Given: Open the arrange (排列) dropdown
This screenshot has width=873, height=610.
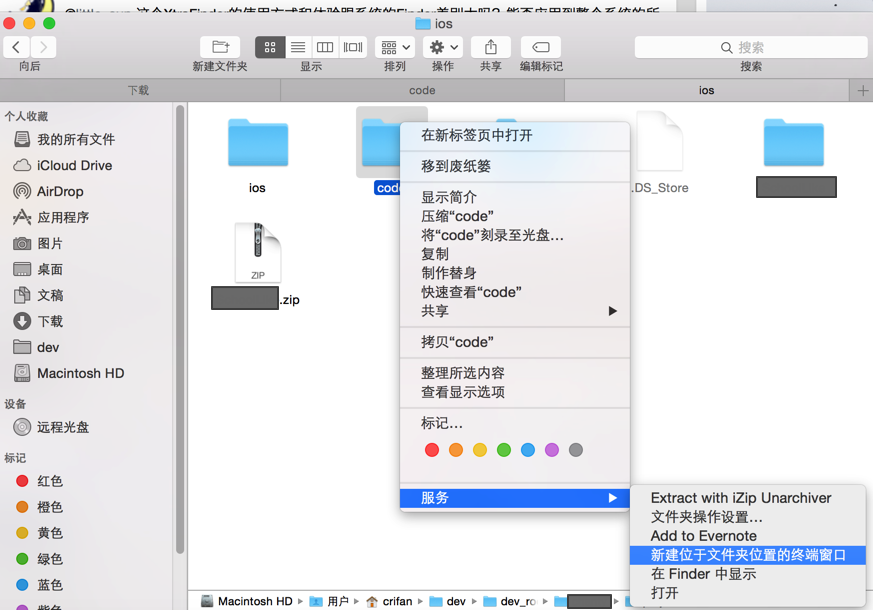Looking at the screenshot, I should pyautogui.click(x=395, y=47).
